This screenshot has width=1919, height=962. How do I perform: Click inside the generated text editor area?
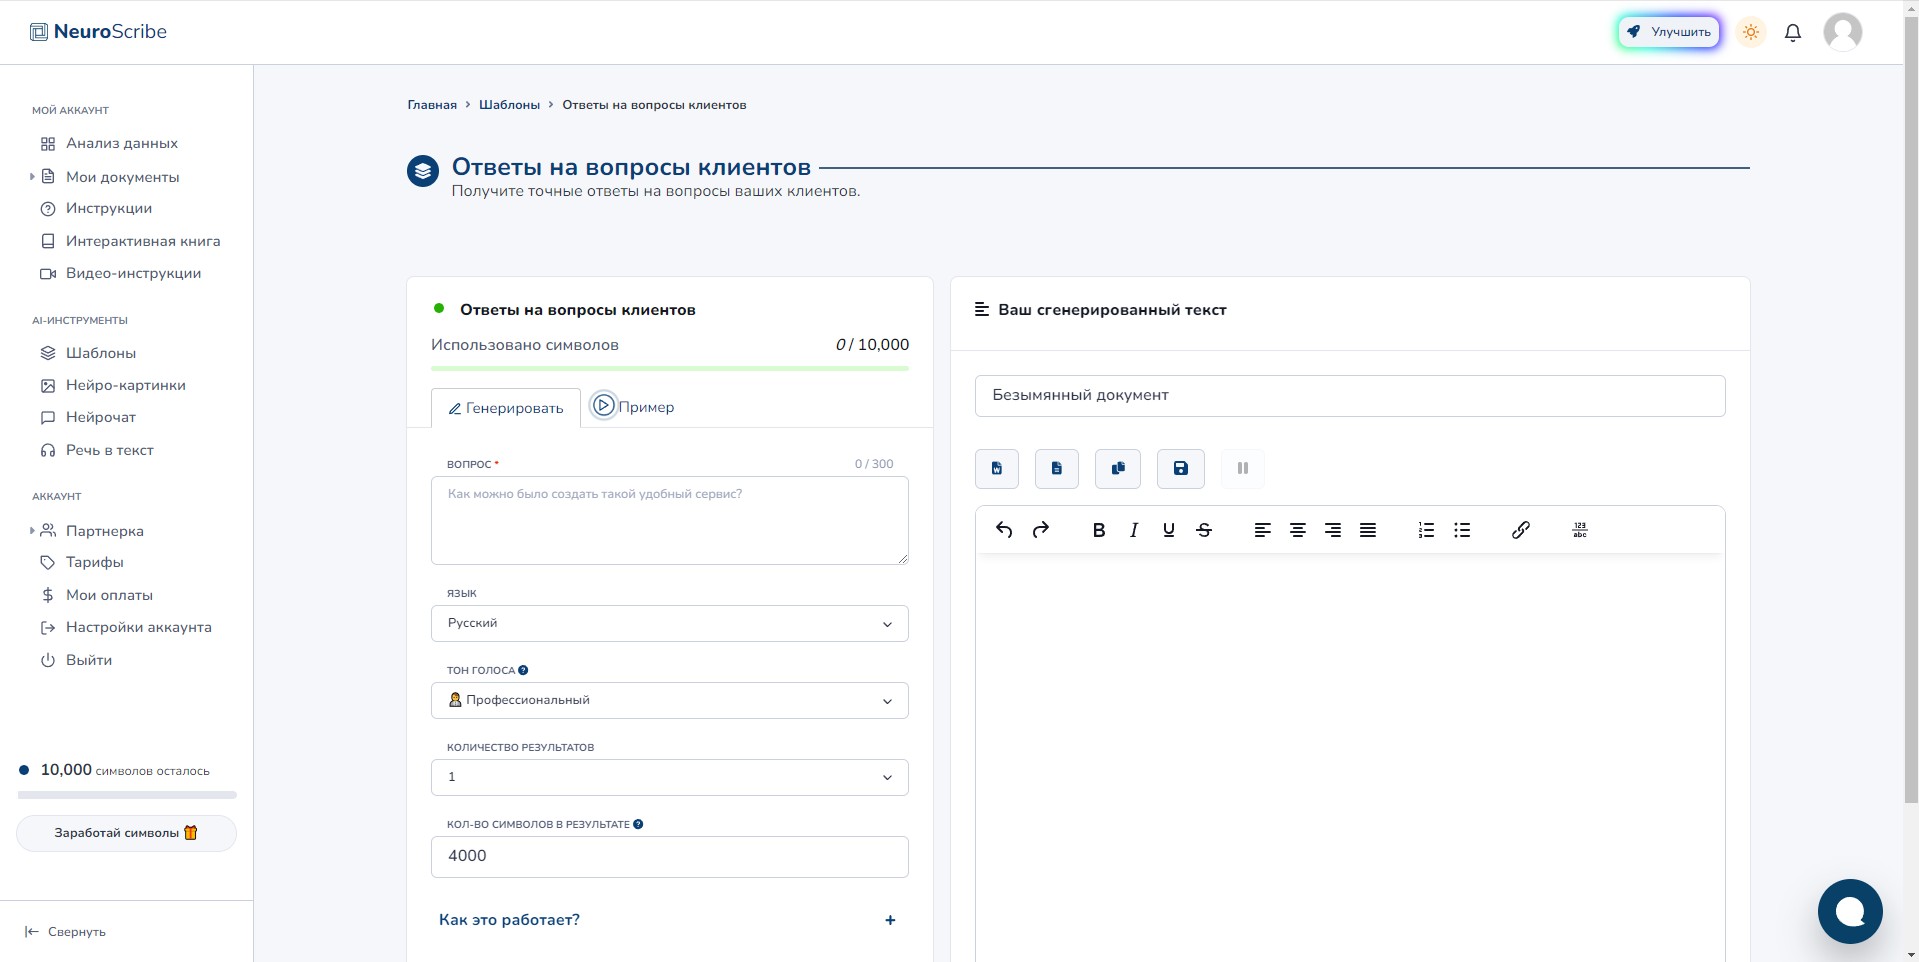point(1350,757)
